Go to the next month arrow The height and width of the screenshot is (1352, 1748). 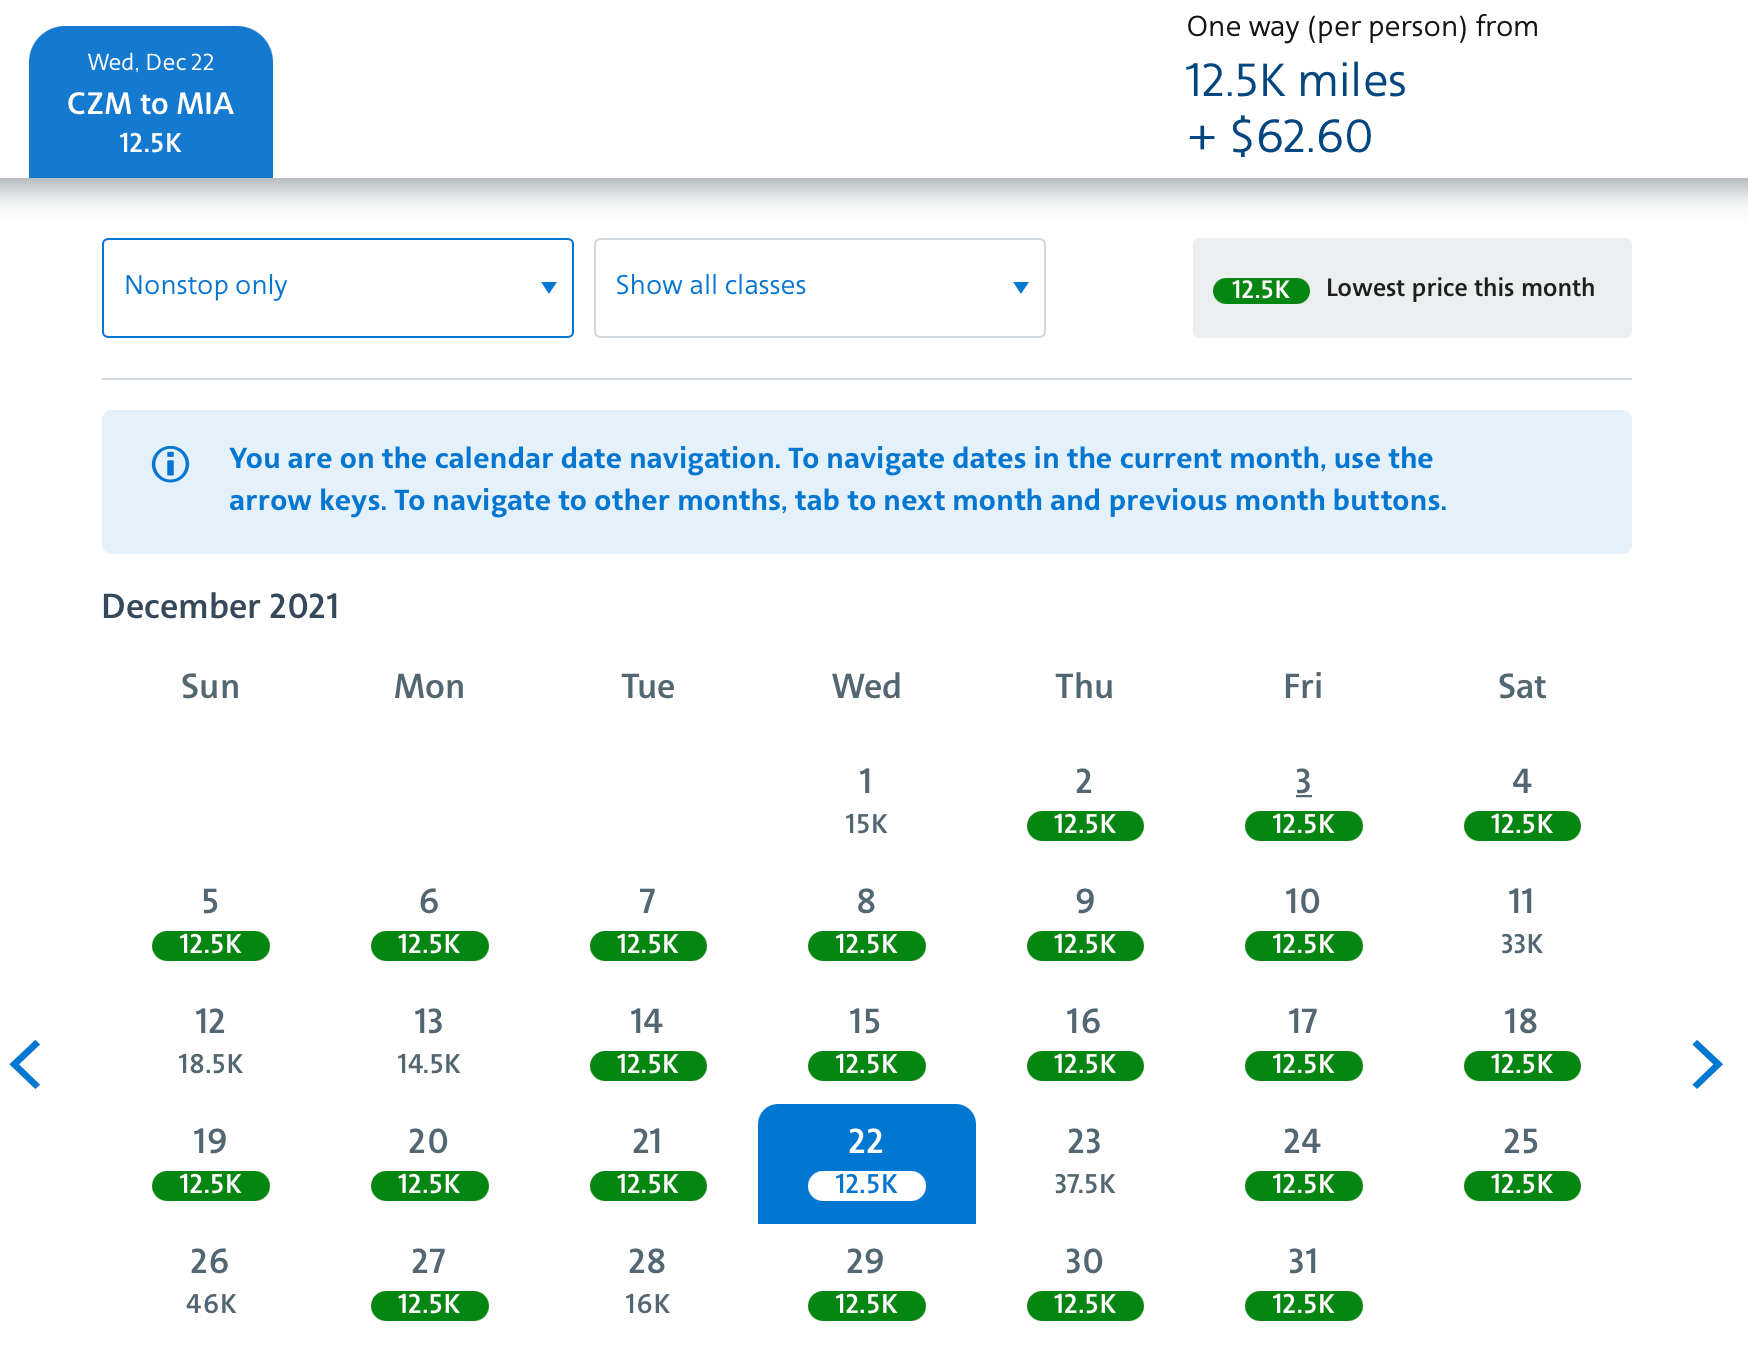click(x=1706, y=1064)
